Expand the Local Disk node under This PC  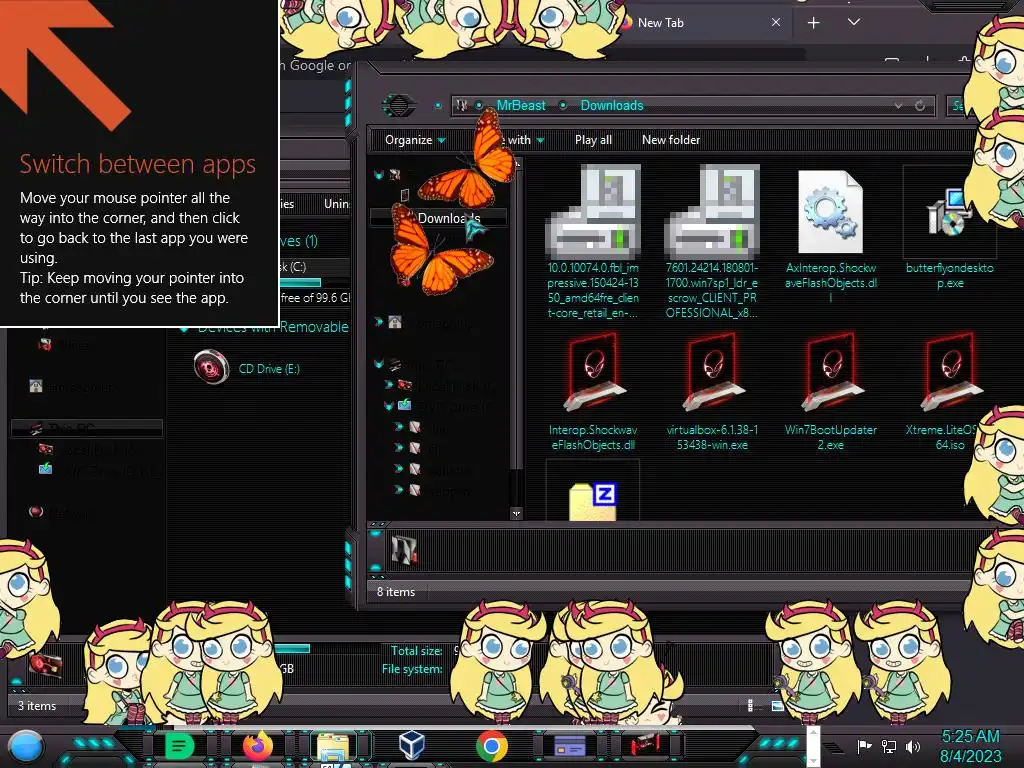[x=389, y=385]
